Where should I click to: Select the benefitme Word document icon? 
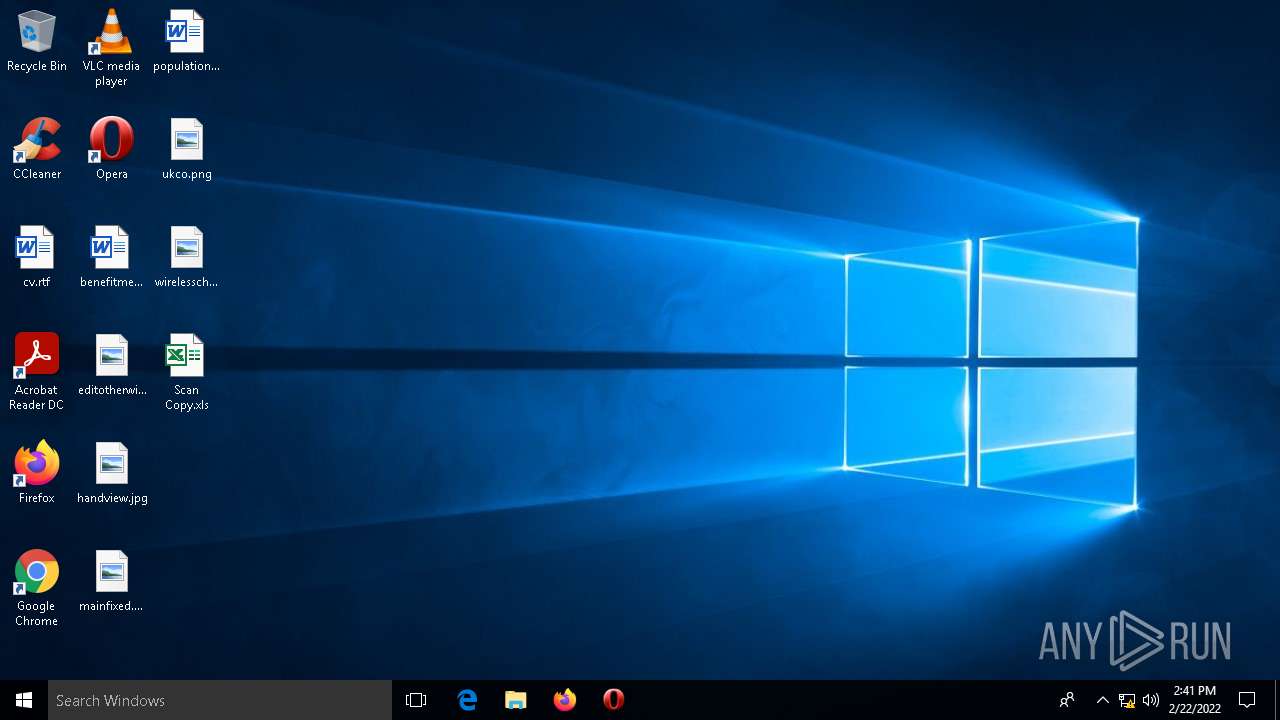111,257
